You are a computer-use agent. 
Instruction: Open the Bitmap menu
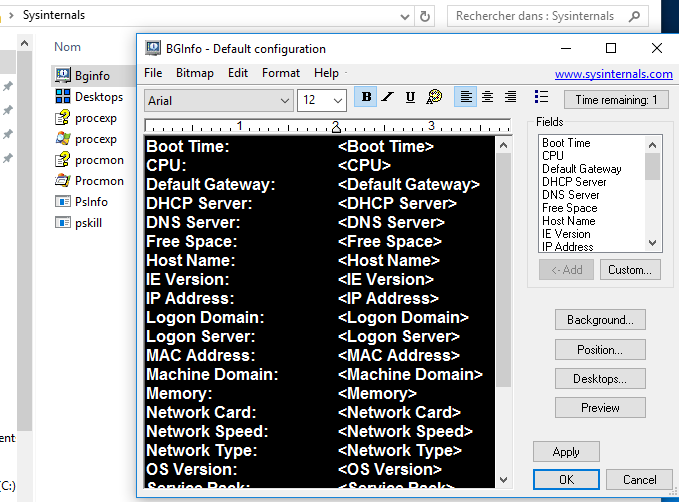[x=195, y=73]
